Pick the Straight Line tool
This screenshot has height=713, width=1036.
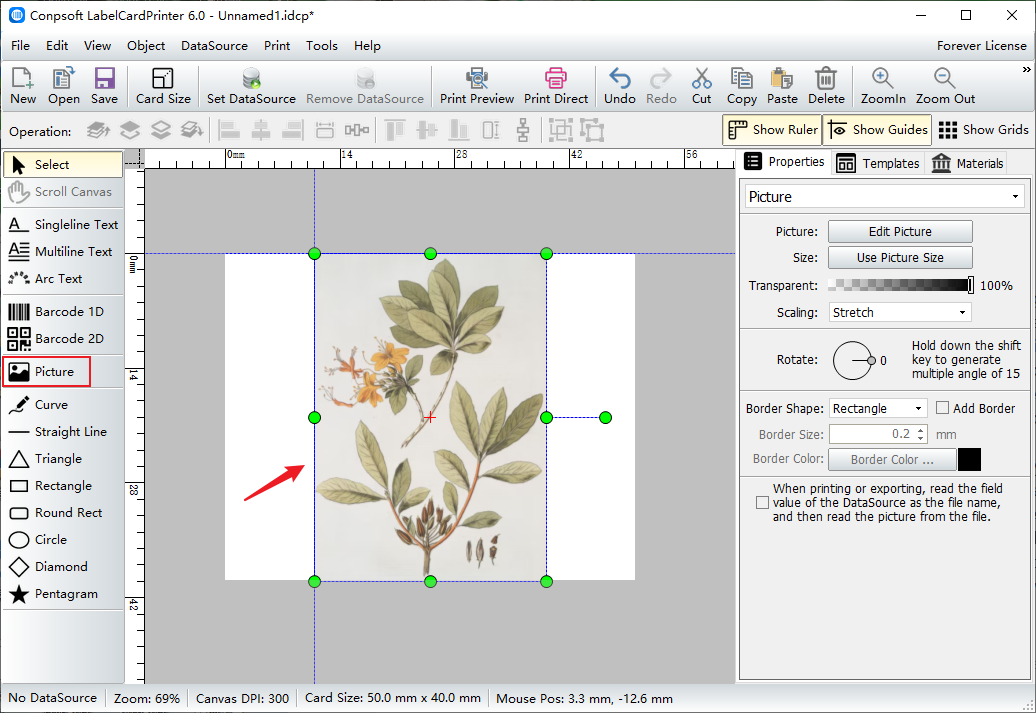(63, 432)
